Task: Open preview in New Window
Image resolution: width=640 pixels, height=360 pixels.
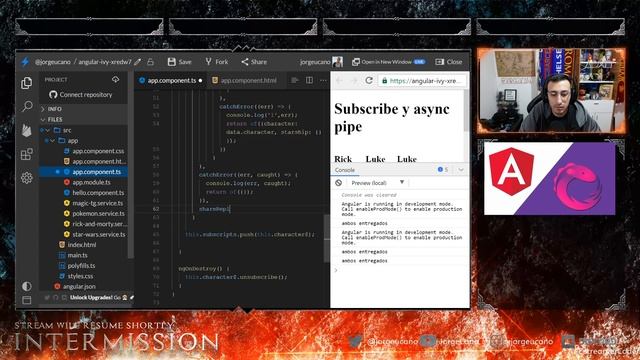Action: pos(388,62)
